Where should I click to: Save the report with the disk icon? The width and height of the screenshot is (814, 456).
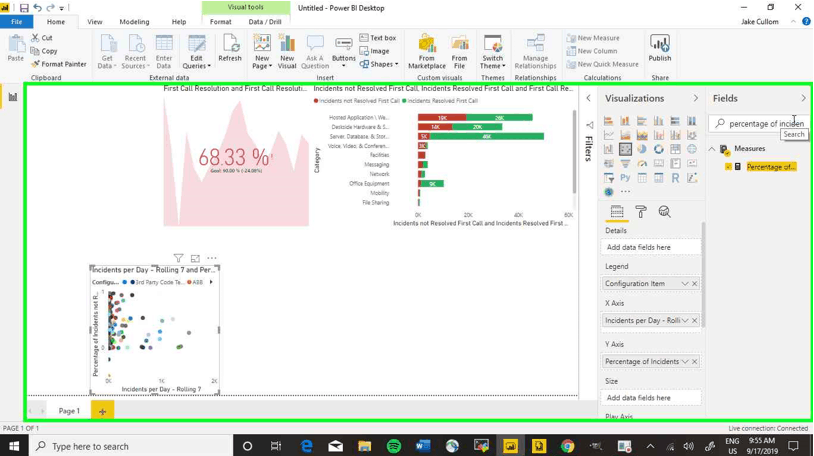(24, 8)
